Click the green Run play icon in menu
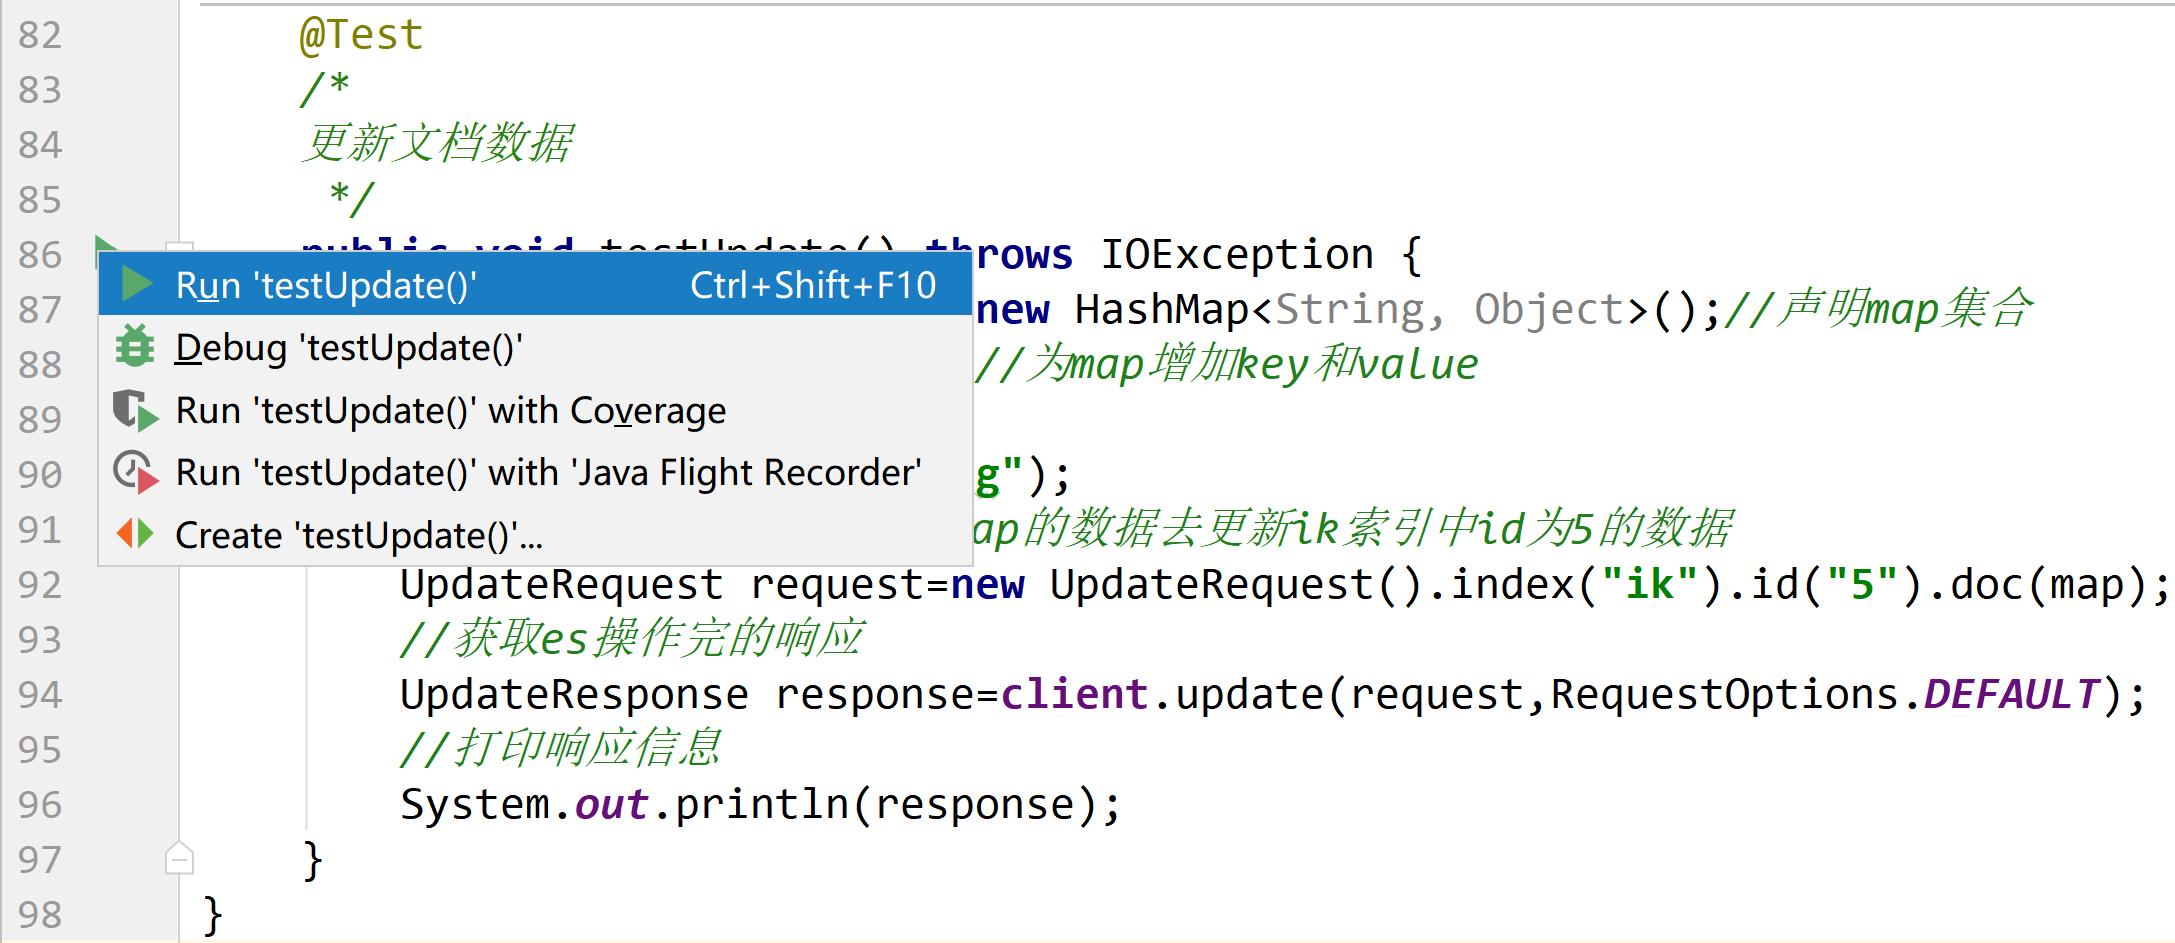Image resolution: width=2175 pixels, height=943 pixels. coord(136,285)
